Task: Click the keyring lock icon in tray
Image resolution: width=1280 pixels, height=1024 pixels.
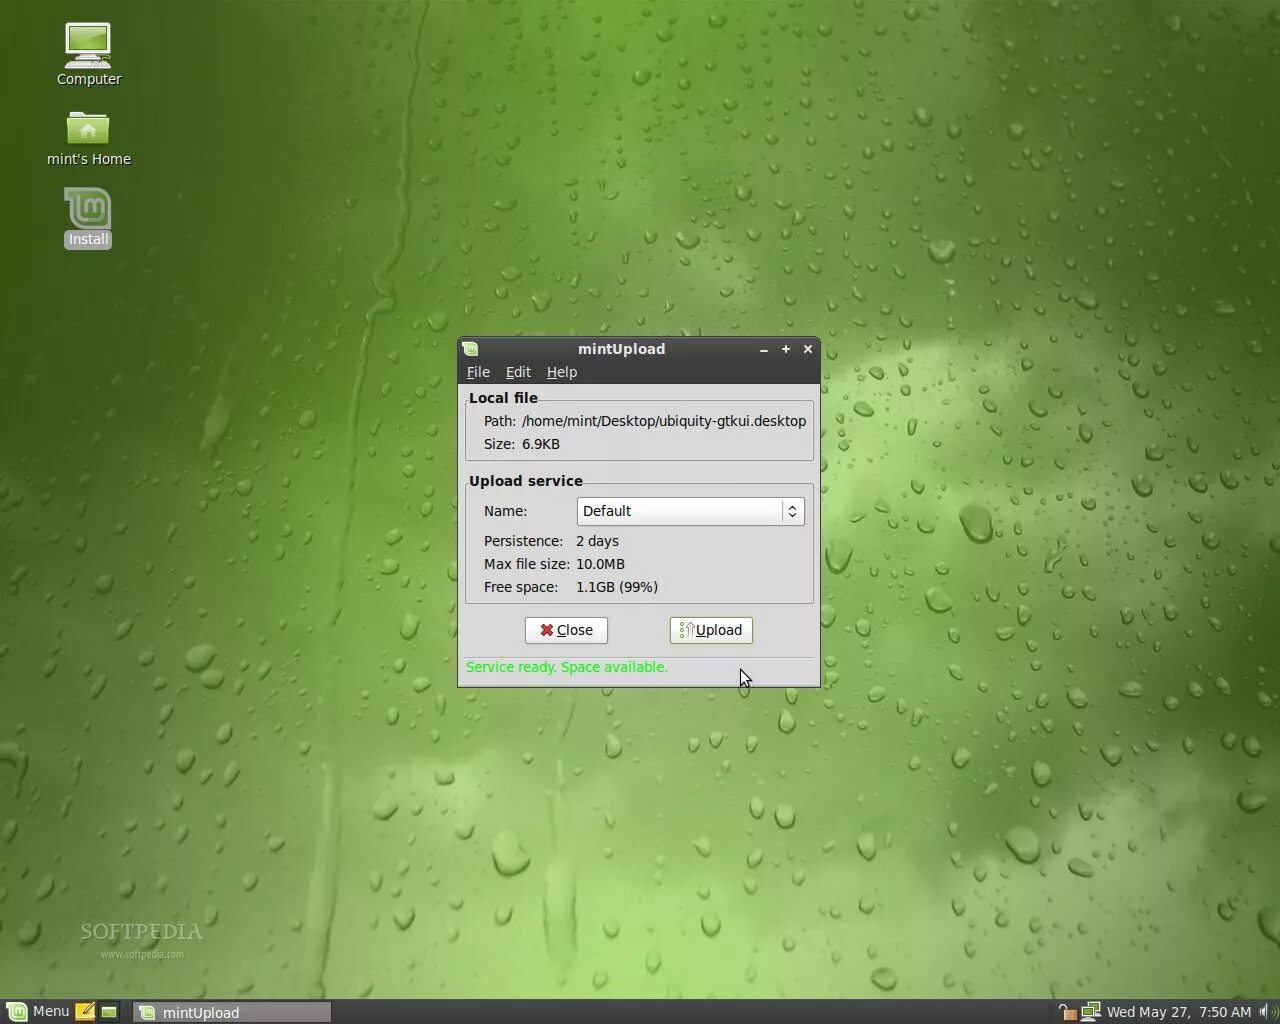Action: click(x=1066, y=1011)
